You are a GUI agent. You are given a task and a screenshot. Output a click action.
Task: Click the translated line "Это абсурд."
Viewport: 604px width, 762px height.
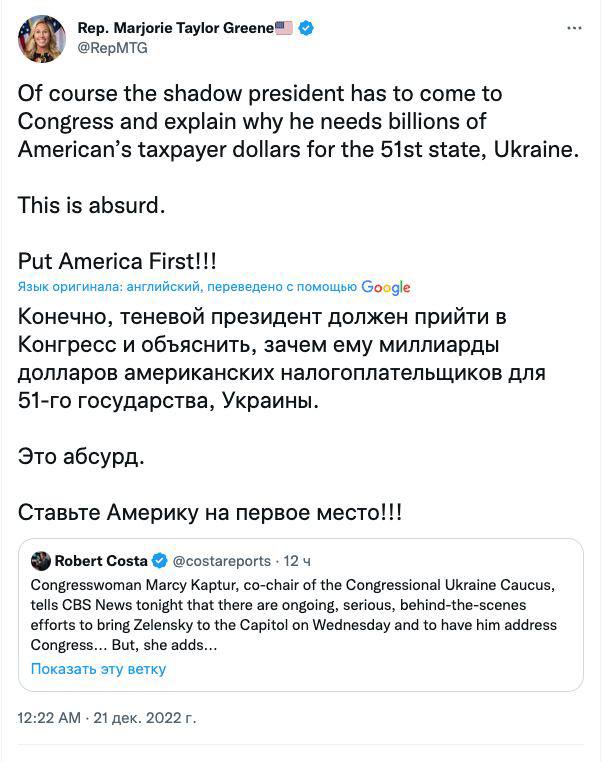coord(82,457)
